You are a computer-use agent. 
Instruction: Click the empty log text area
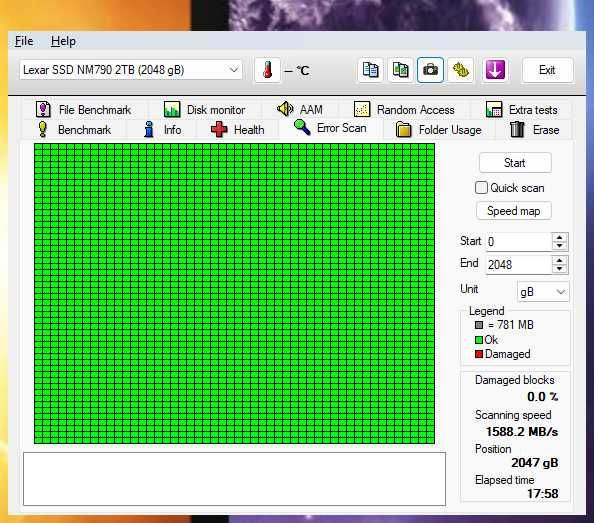point(234,479)
